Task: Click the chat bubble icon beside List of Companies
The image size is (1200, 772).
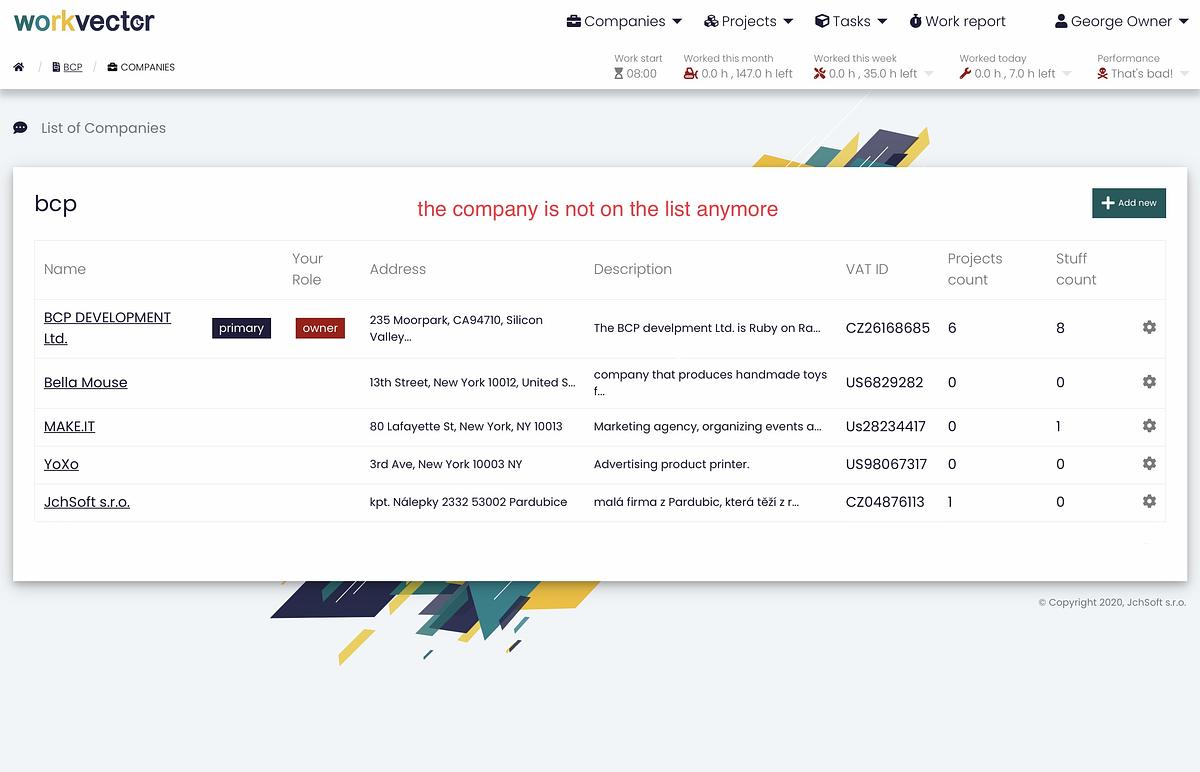Action: (20, 128)
